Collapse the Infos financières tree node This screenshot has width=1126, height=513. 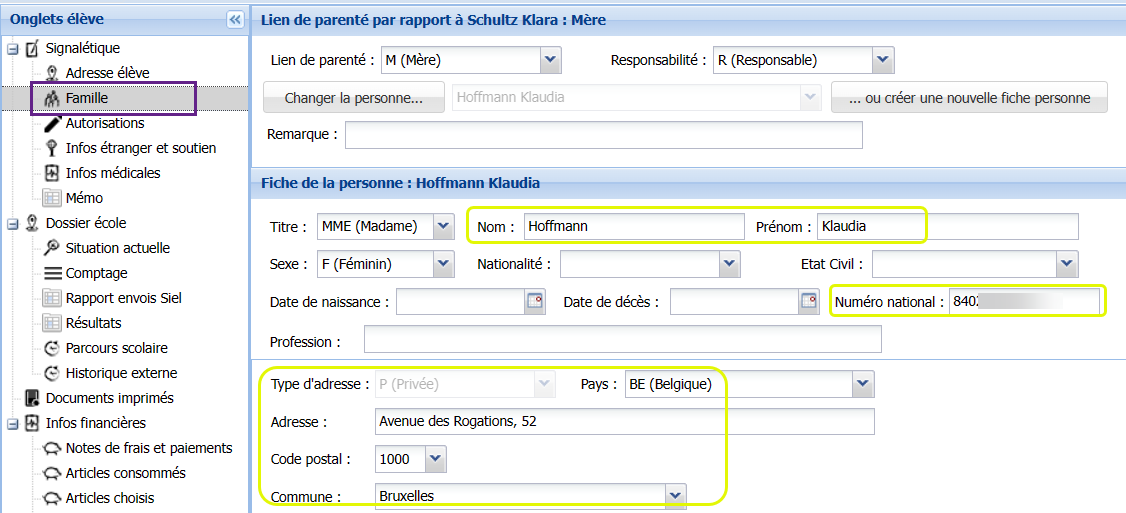13,424
